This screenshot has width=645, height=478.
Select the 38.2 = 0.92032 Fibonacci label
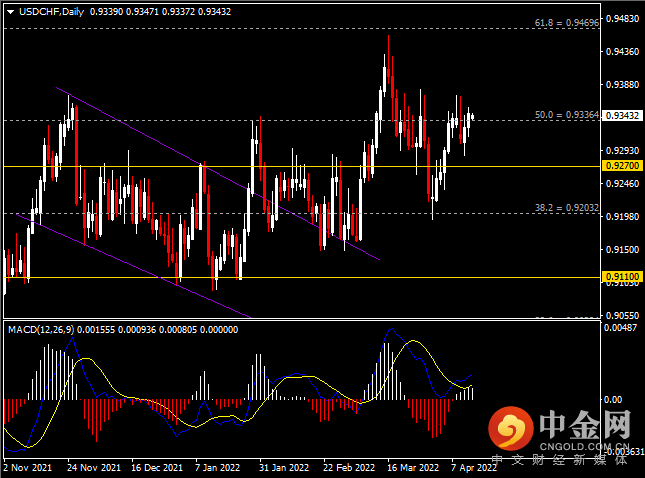[566, 208]
